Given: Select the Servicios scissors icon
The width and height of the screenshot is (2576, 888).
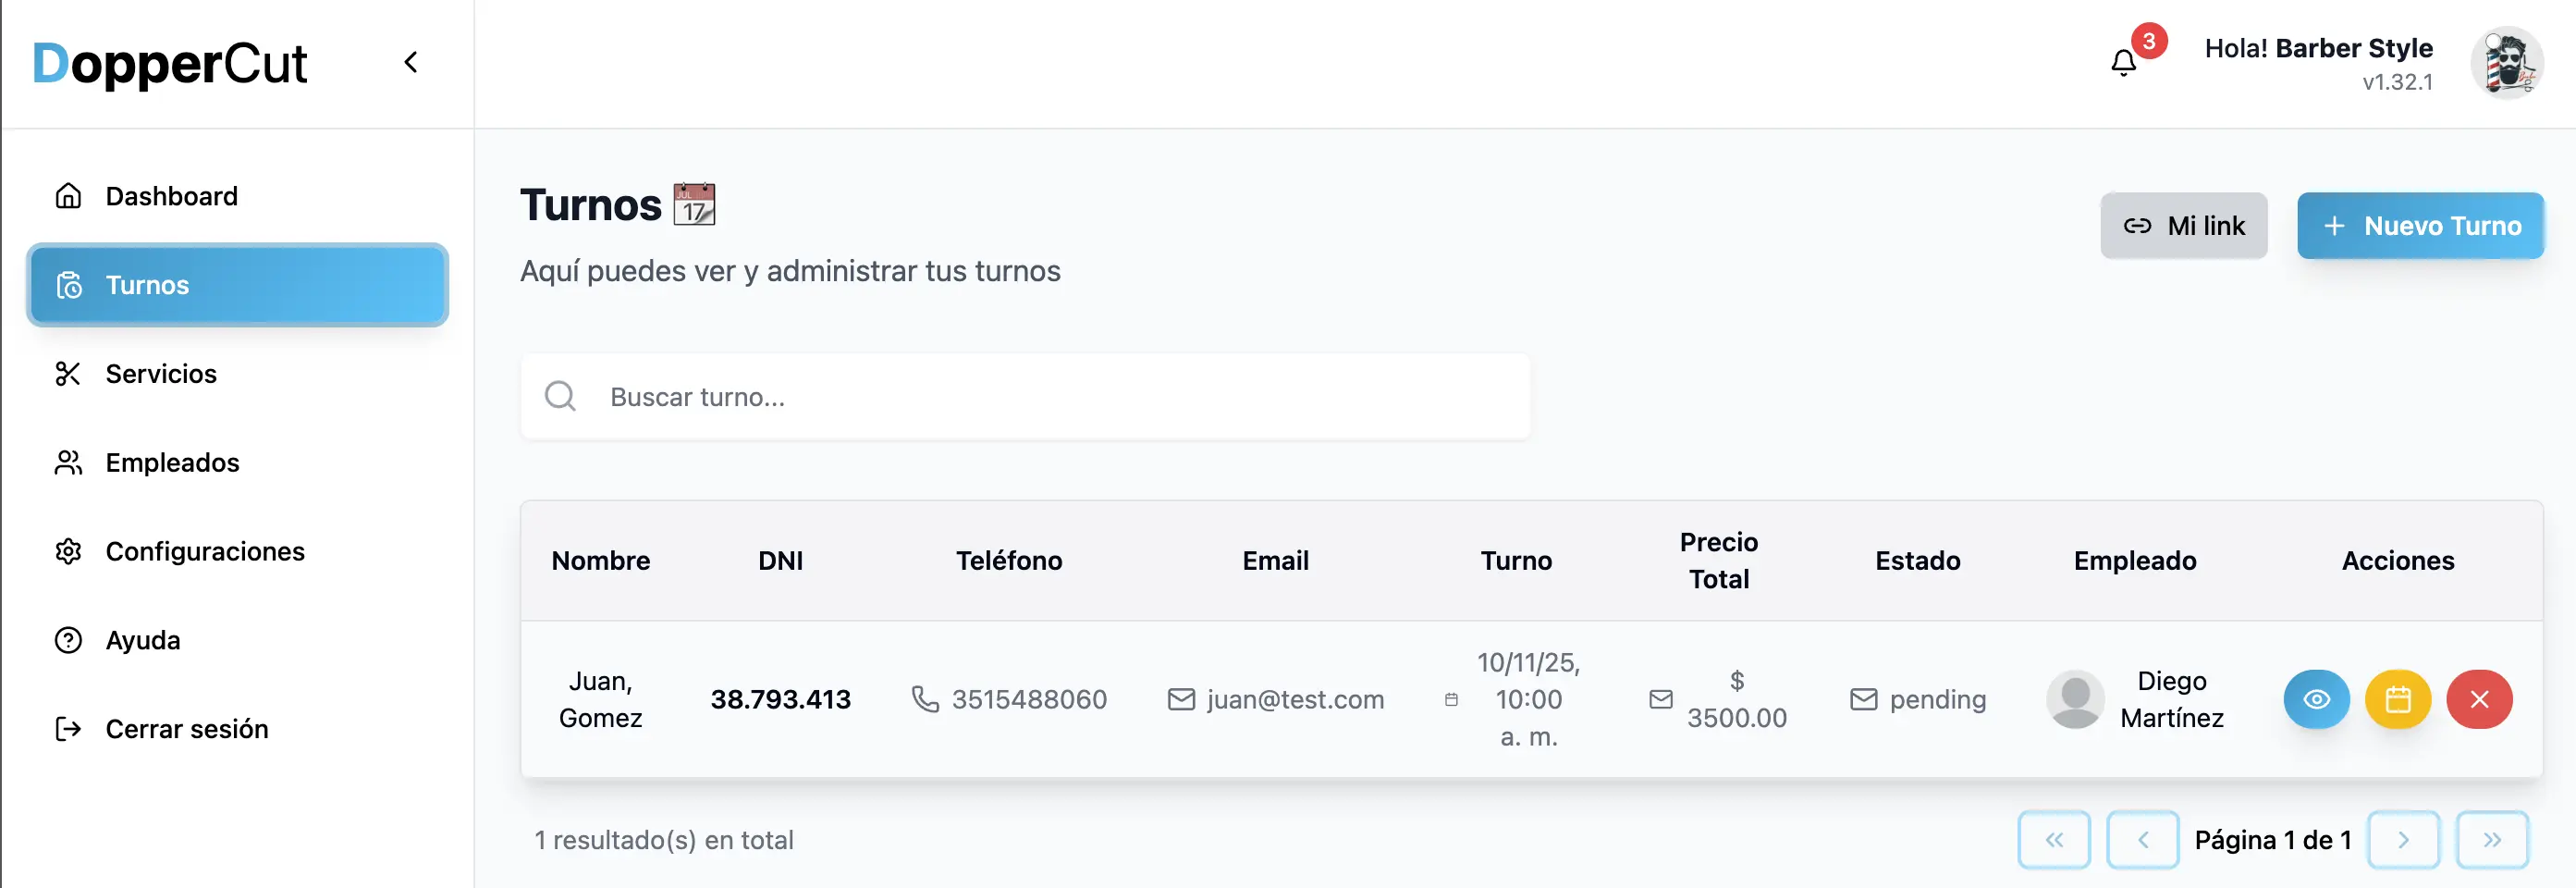Looking at the screenshot, I should click(67, 373).
